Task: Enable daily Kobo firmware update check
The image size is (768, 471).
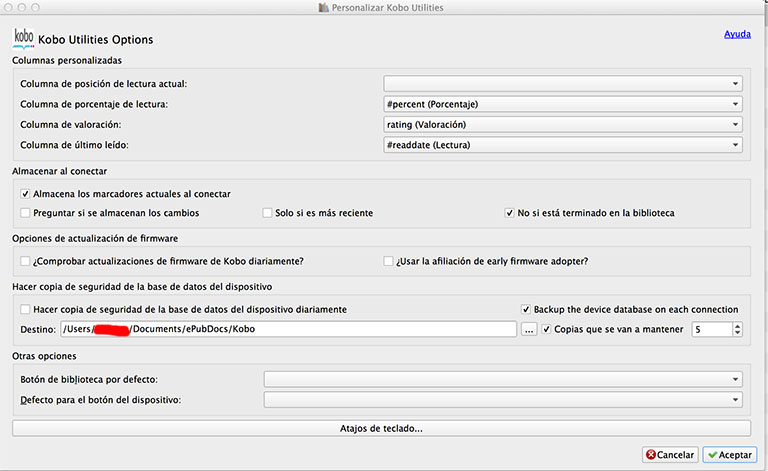Action: [25, 261]
